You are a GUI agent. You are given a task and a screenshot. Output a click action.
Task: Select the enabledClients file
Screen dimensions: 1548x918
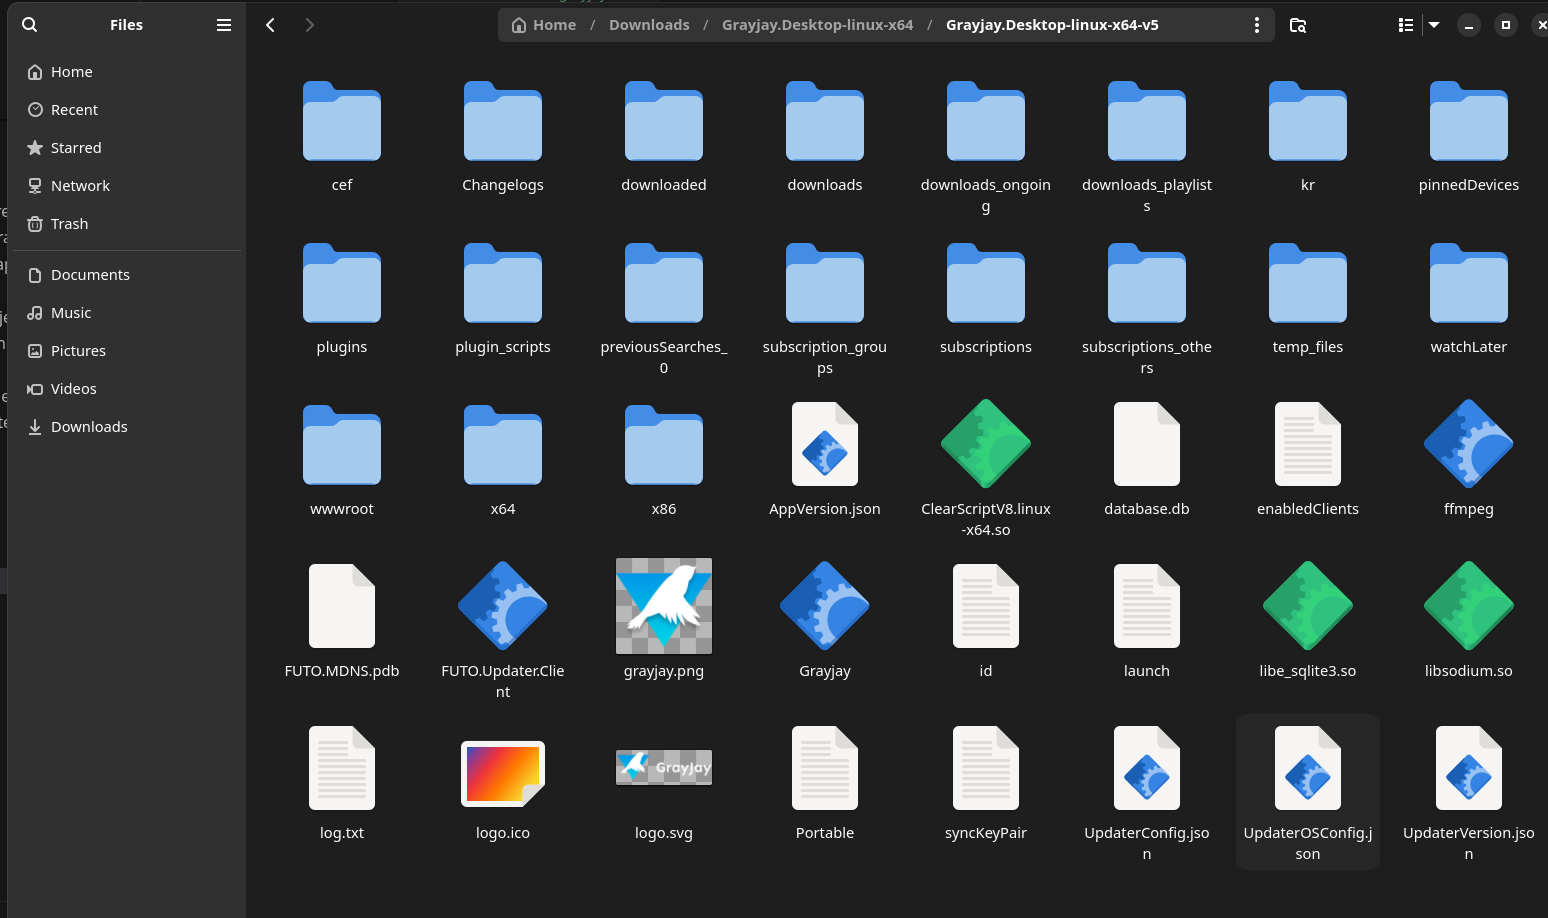tap(1308, 445)
